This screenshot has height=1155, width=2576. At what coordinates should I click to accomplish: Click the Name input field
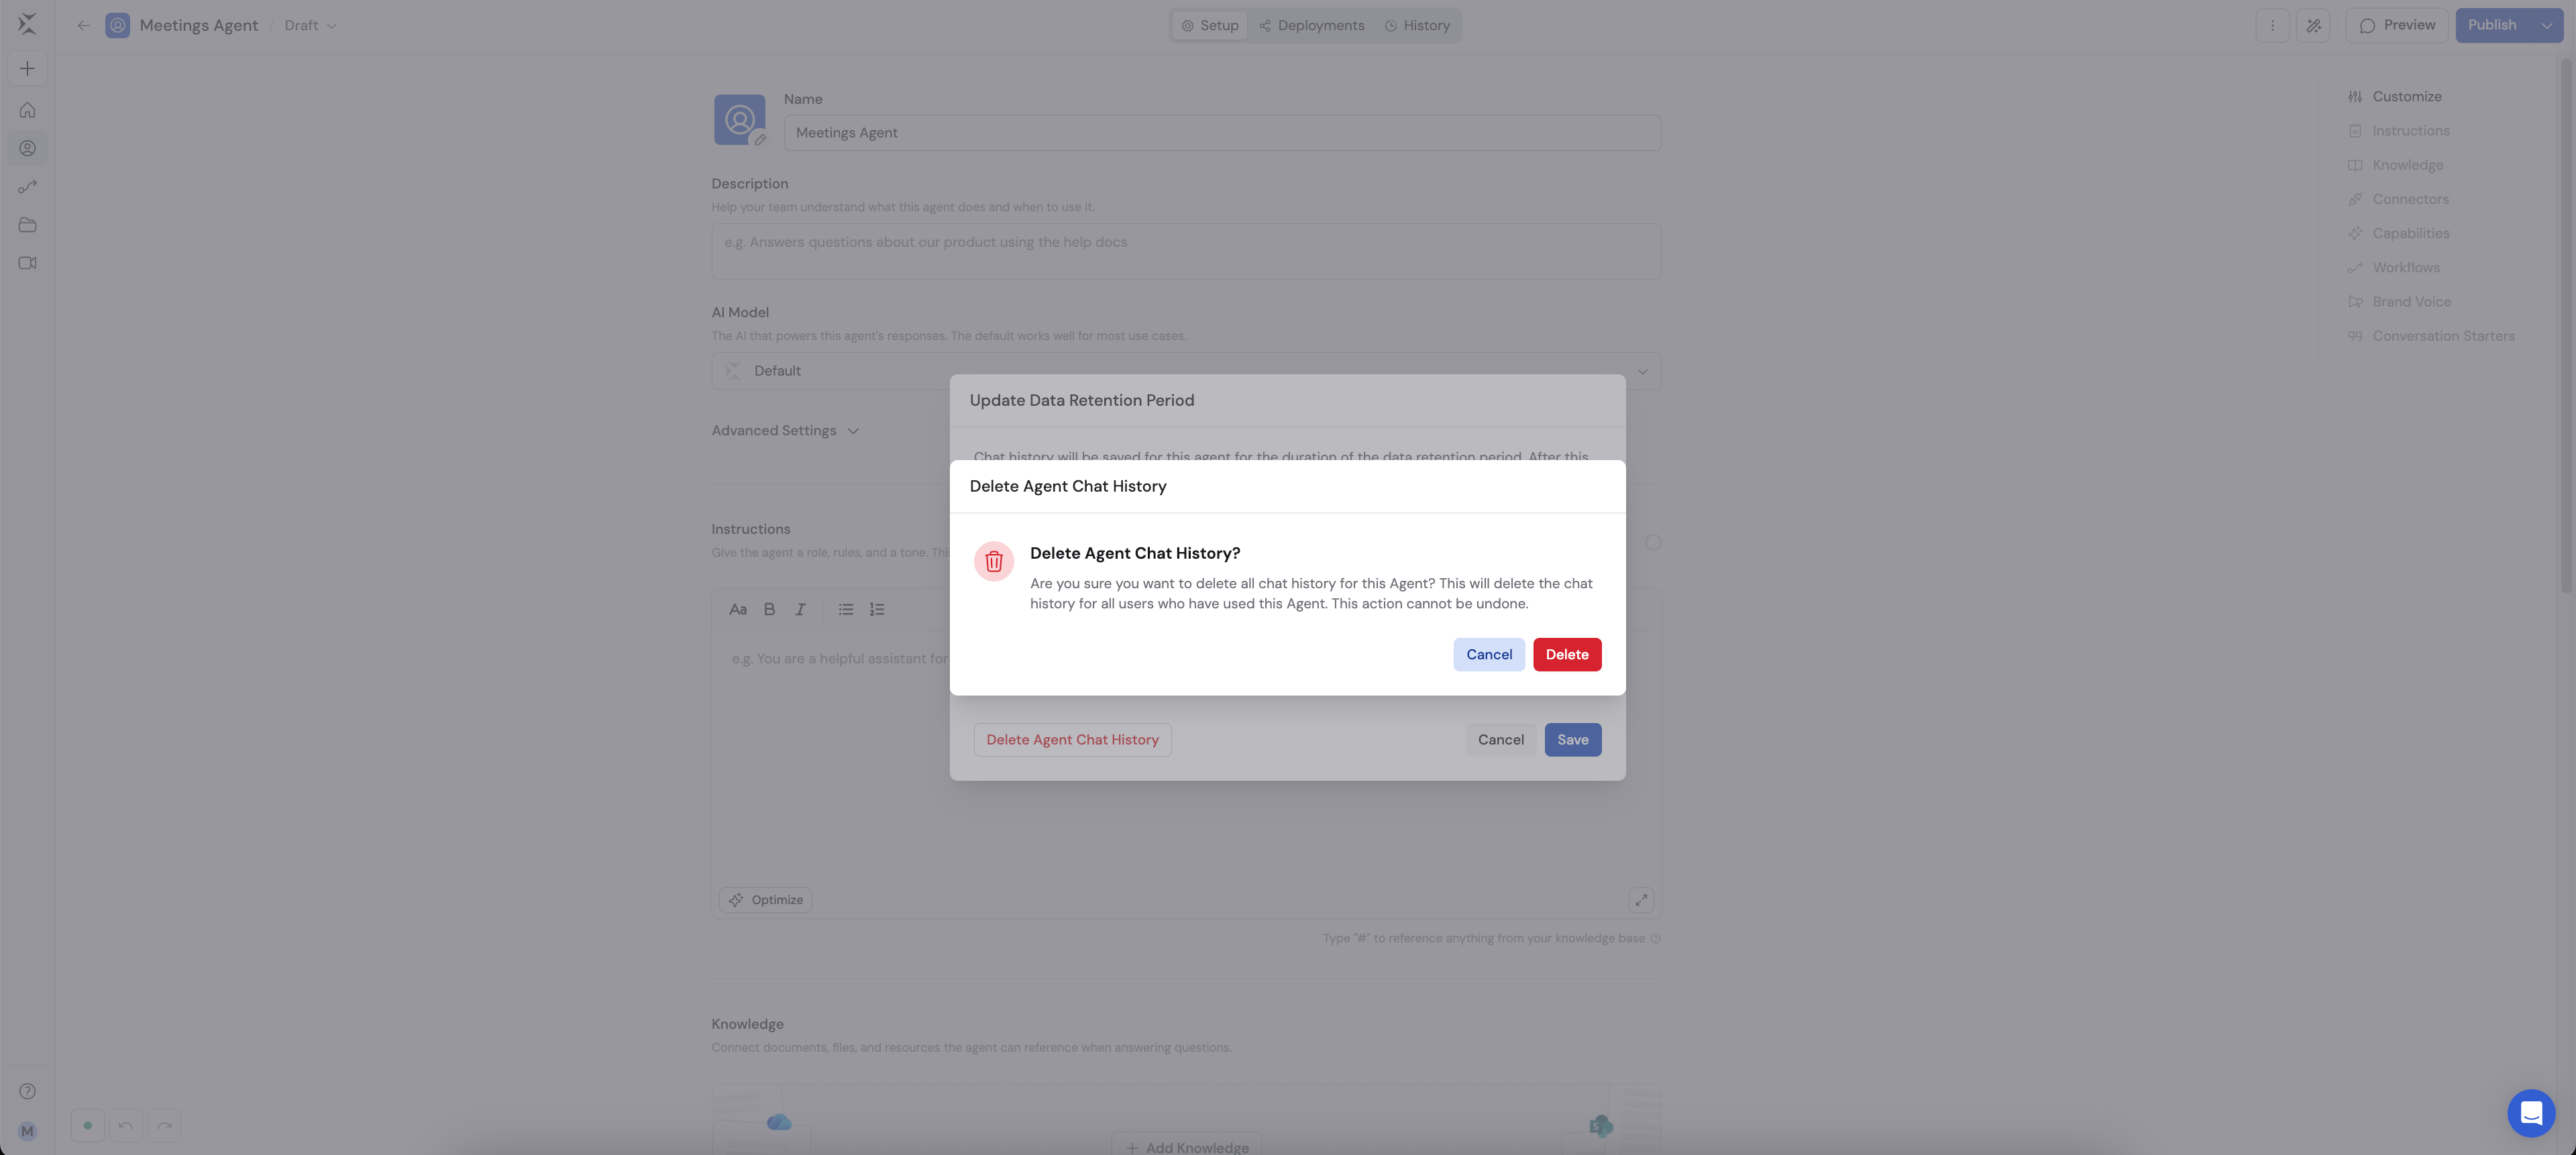point(1222,133)
